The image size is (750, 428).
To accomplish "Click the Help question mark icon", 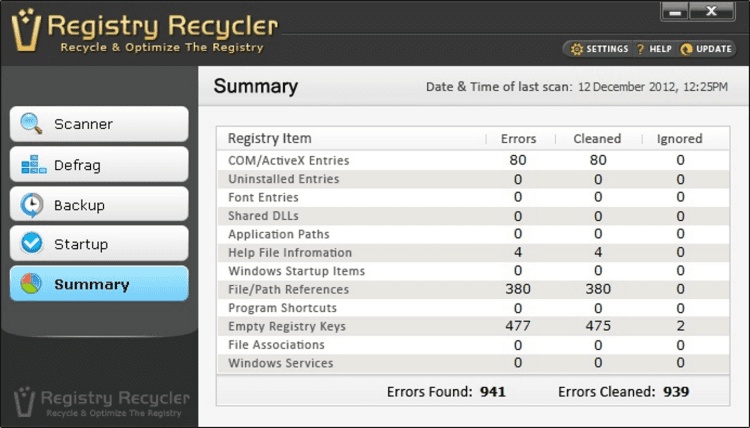I will 640,49.
